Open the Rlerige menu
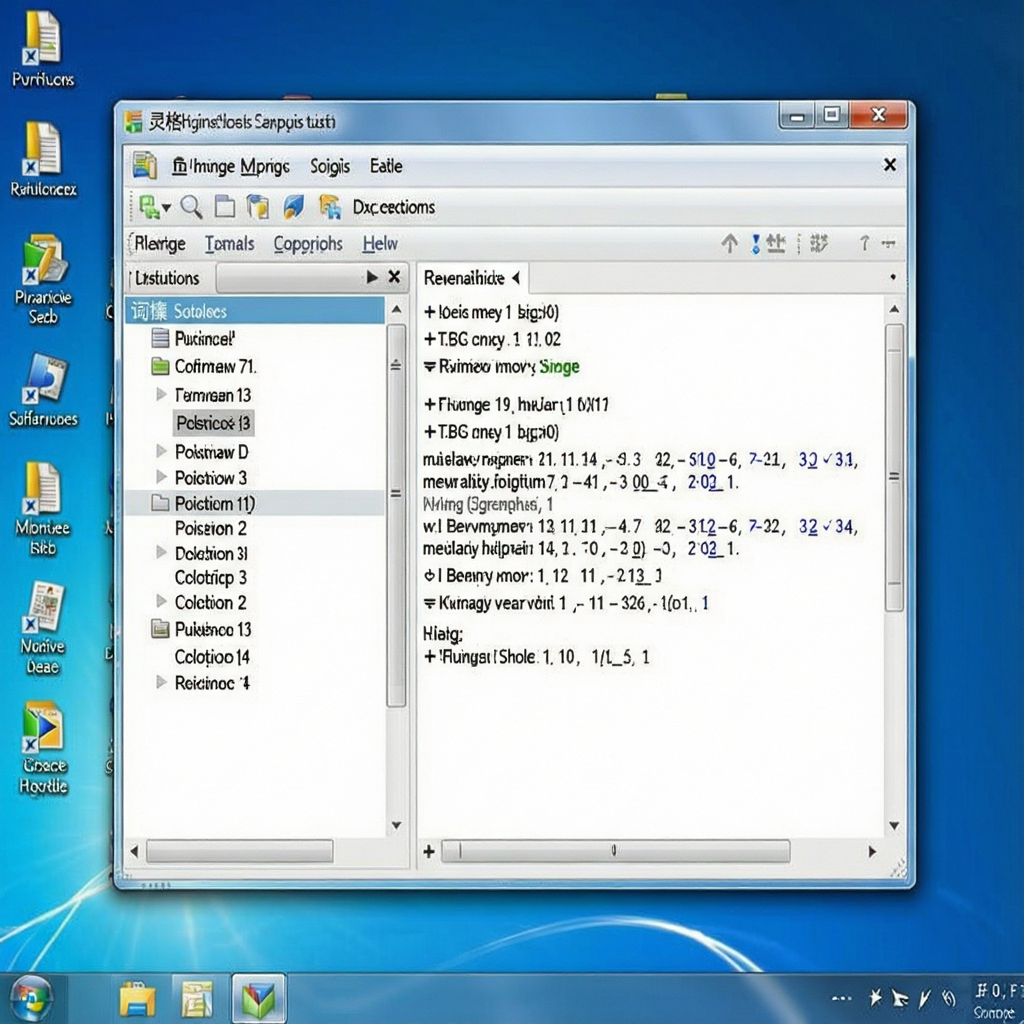This screenshot has width=1024, height=1024. pos(160,244)
